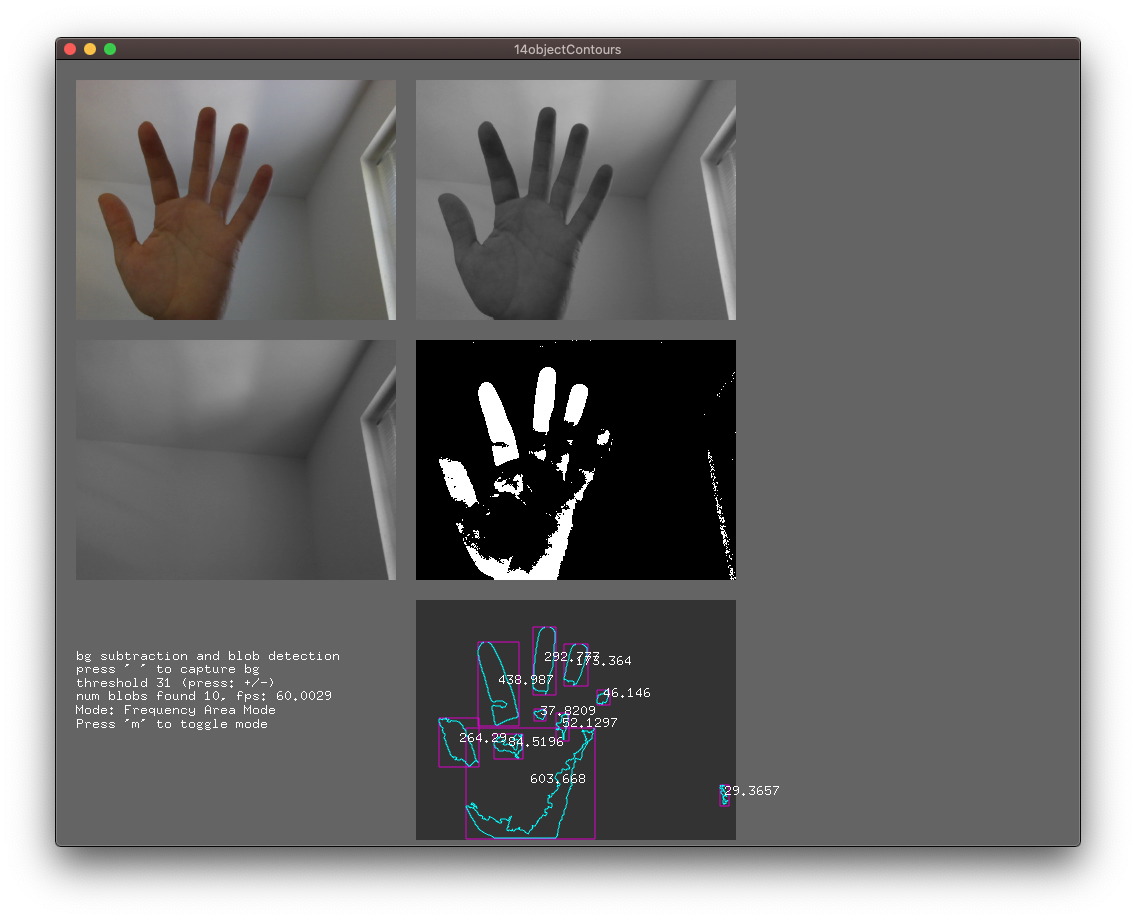
Task: Click the contour blob view panel
Action: coord(576,720)
